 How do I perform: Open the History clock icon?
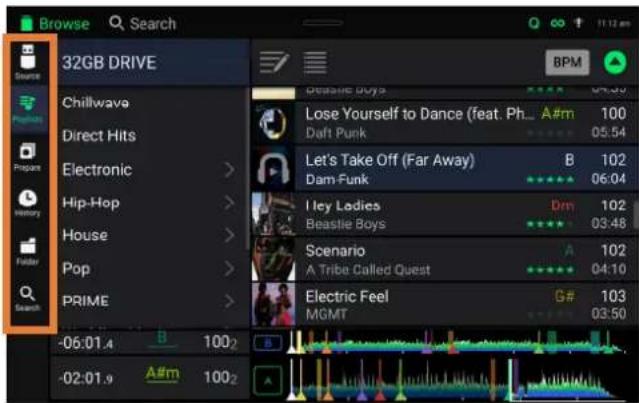[27, 203]
